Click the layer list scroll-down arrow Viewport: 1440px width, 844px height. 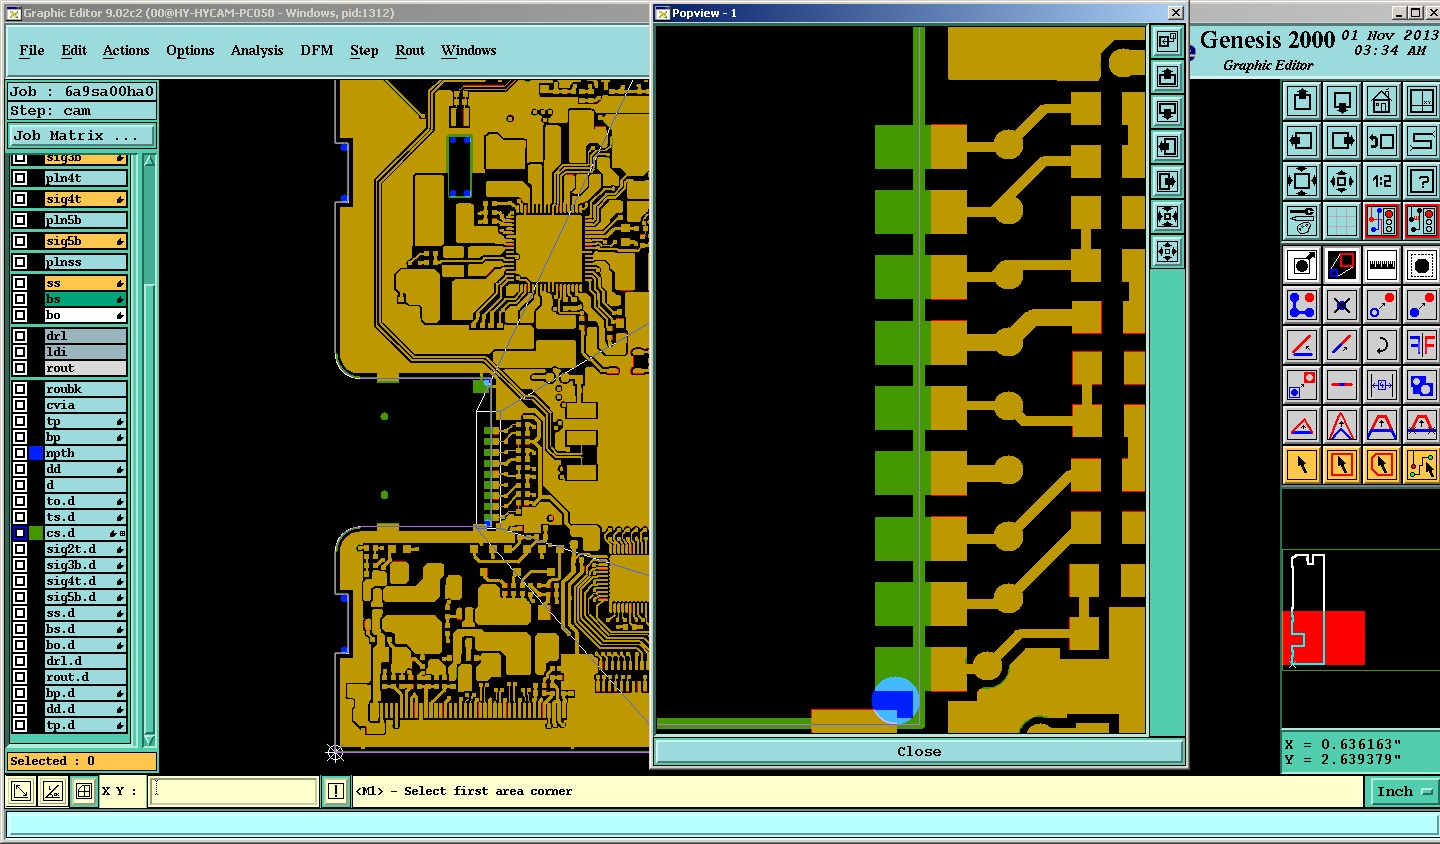149,740
